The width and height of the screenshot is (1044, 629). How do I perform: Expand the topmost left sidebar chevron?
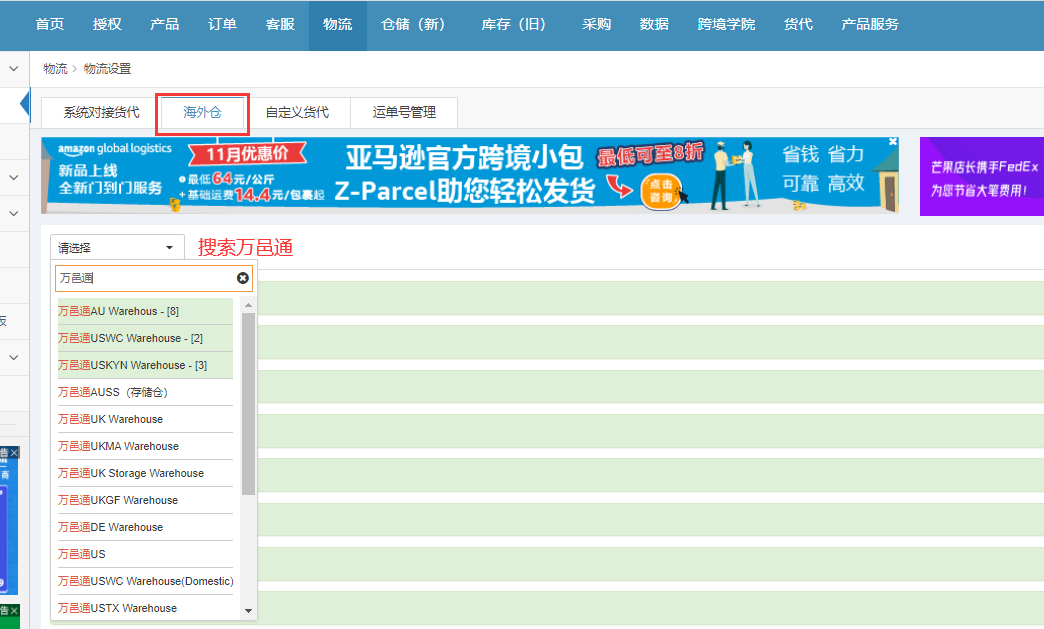[14, 69]
